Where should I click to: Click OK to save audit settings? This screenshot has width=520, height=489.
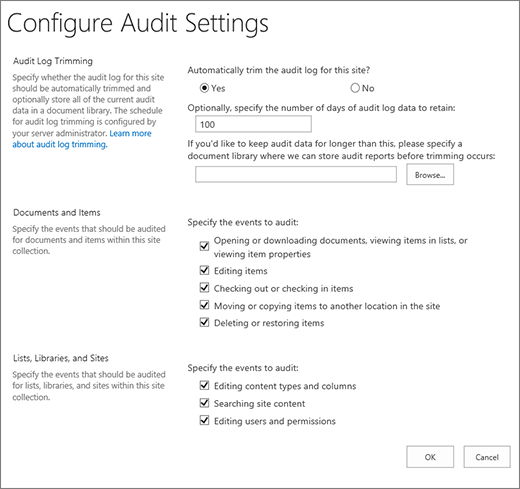430,457
